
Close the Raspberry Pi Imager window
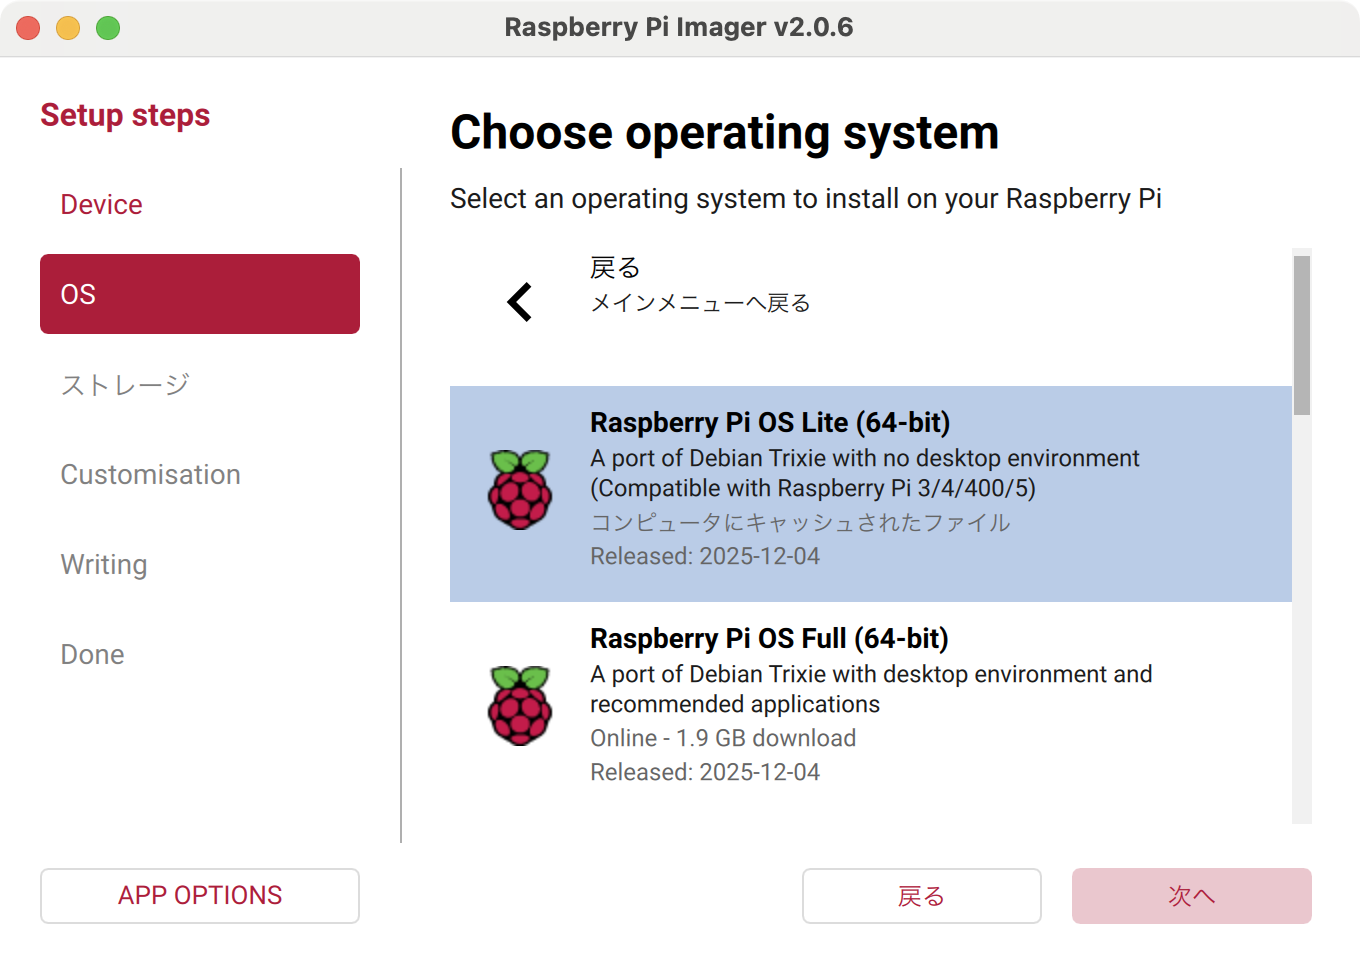click(28, 28)
